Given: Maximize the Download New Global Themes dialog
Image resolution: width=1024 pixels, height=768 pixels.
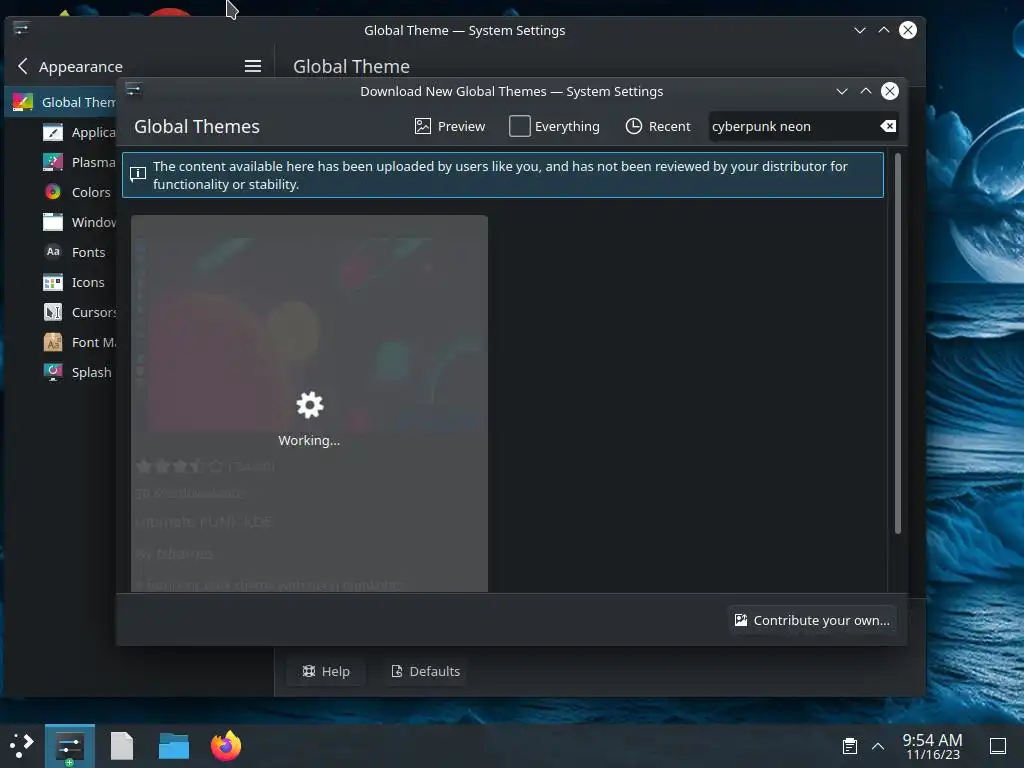Looking at the screenshot, I should click(866, 91).
